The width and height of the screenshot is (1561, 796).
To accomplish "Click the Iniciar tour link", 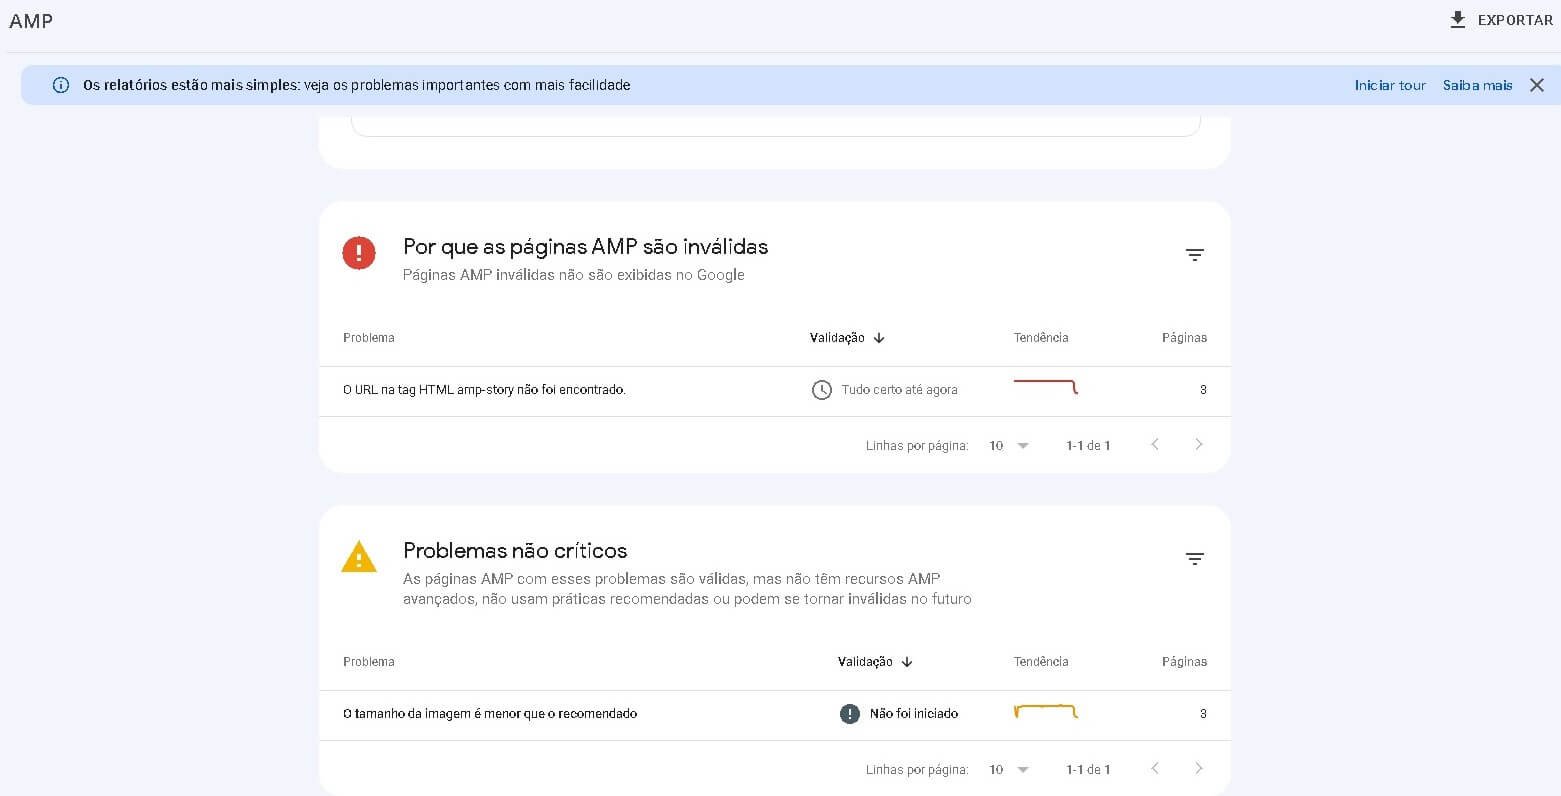I will (1390, 85).
